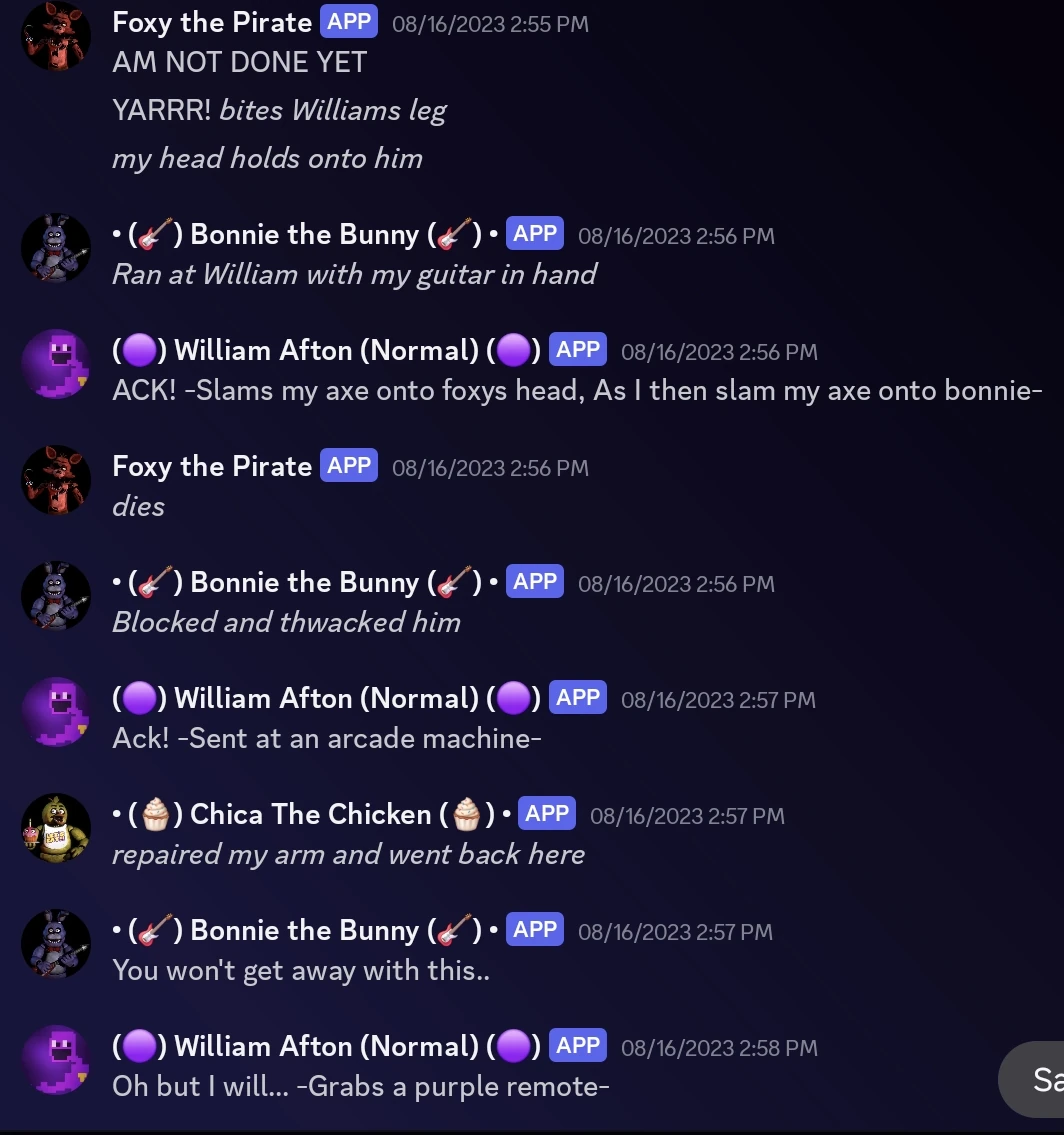
Task: Click APP badge beside Foxy the Pirate at 2:55 PM
Action: pyautogui.click(x=348, y=22)
